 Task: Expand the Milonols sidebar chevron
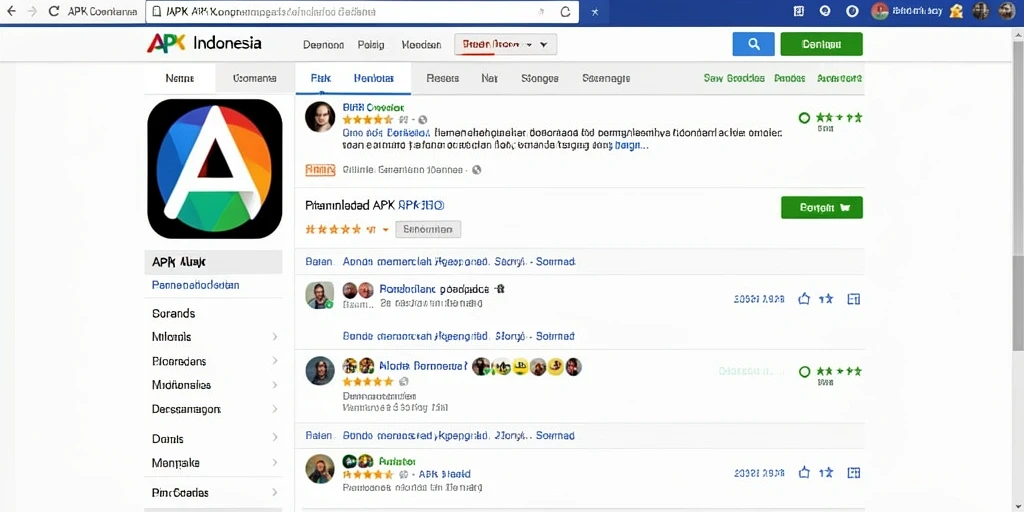[x=275, y=337]
